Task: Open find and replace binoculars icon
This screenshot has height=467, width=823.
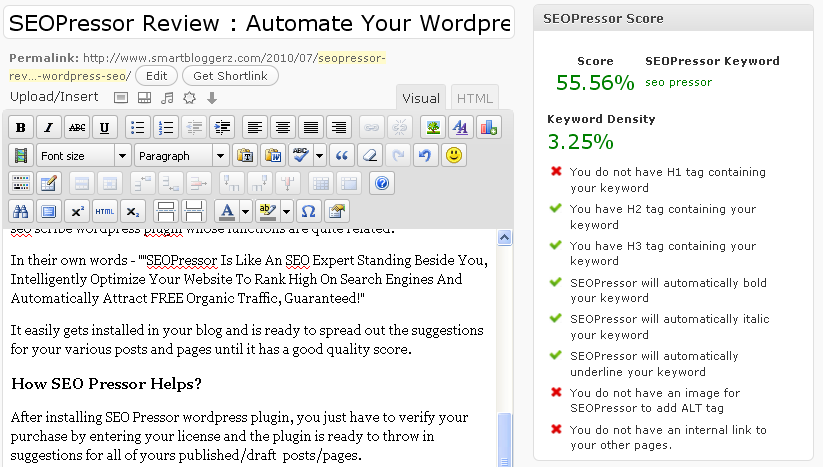Action: pos(21,211)
